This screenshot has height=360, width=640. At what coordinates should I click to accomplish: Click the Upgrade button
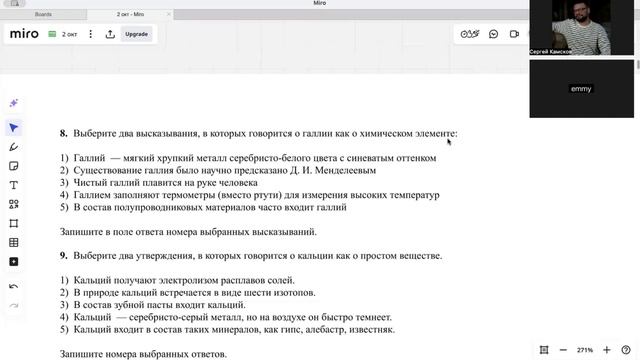click(136, 34)
